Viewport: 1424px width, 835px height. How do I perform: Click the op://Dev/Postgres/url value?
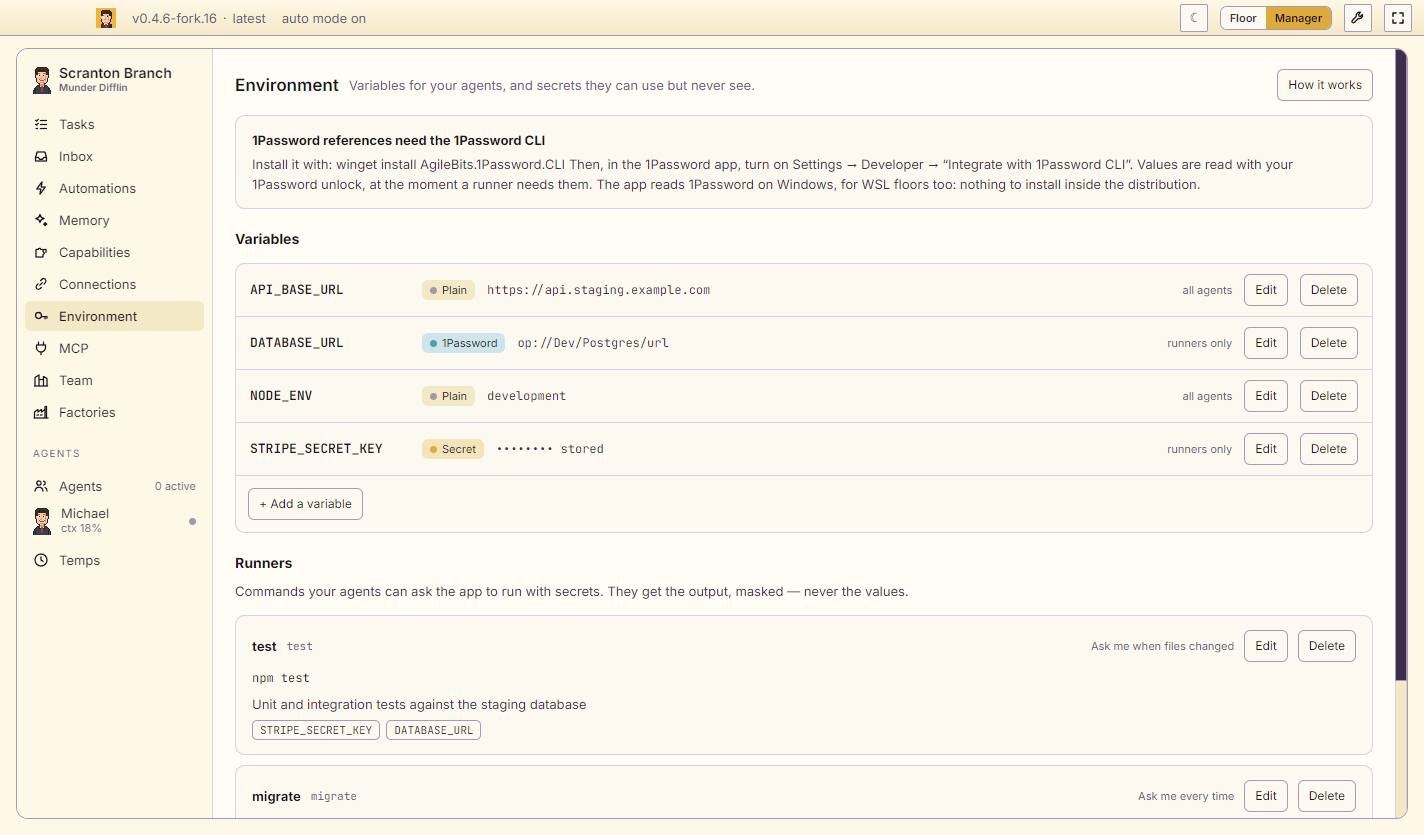593,343
